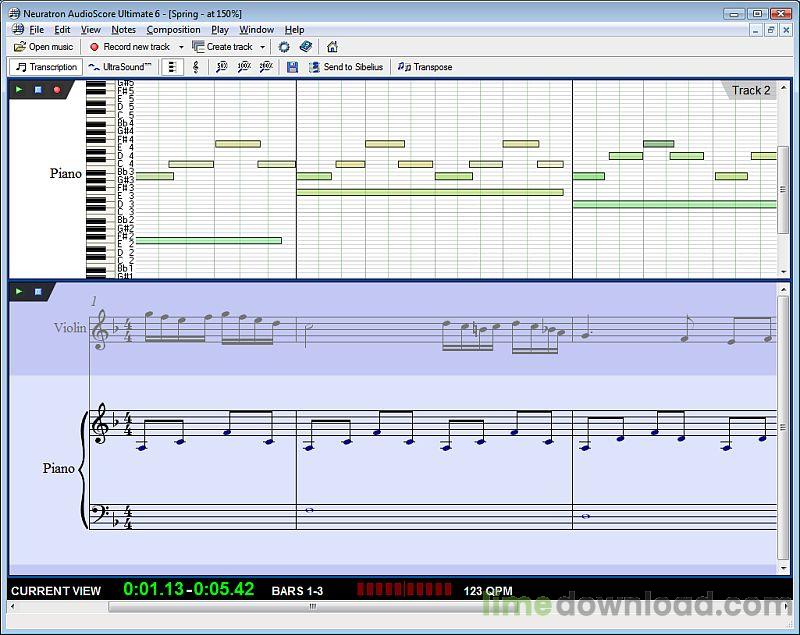Click the save floppy disk icon
Screen dimensions: 800x635
coord(292,67)
